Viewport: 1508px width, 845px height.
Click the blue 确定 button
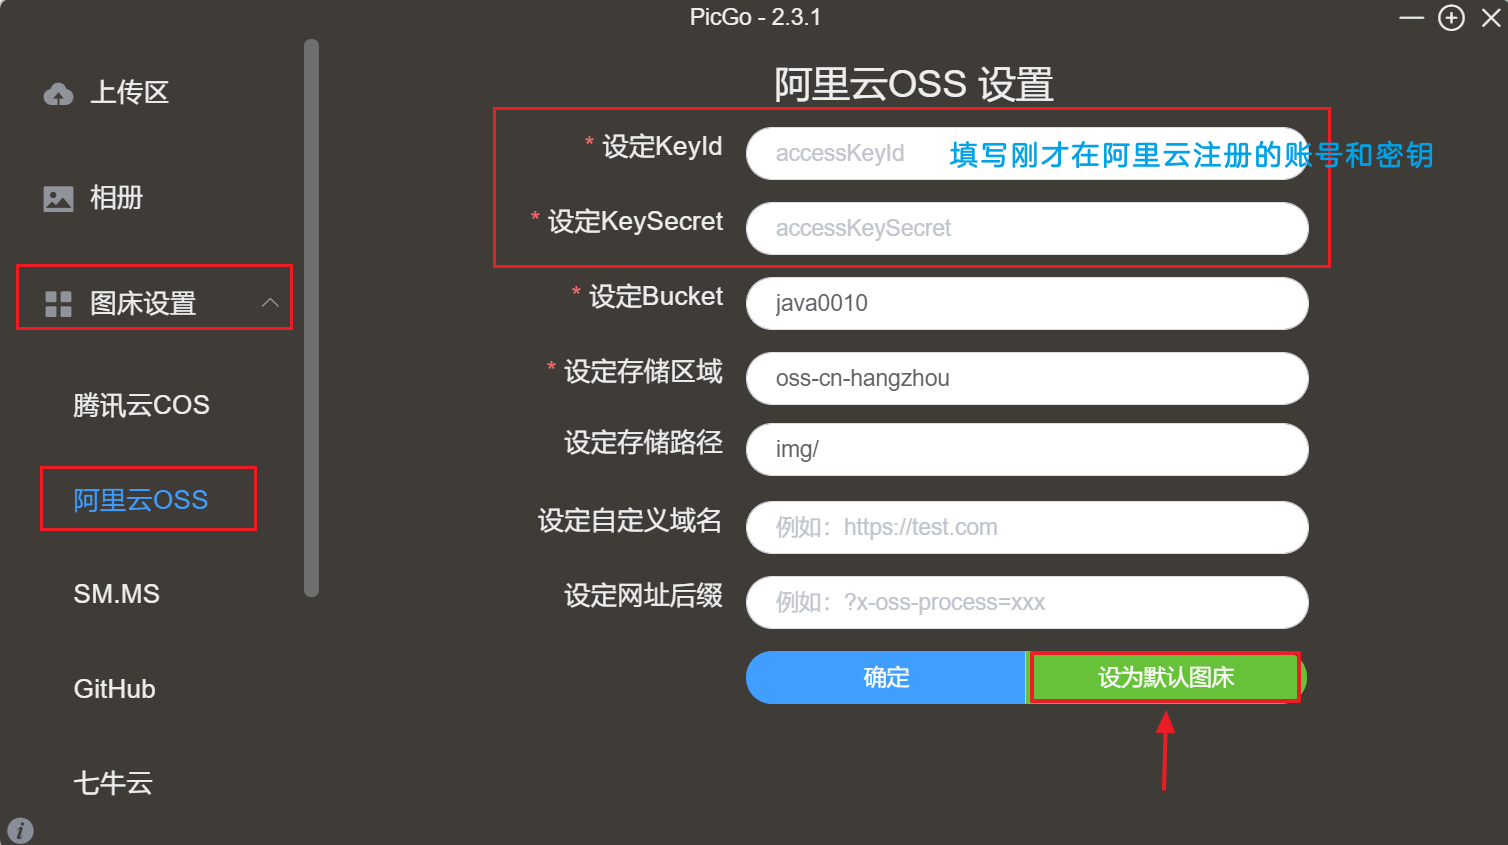886,677
